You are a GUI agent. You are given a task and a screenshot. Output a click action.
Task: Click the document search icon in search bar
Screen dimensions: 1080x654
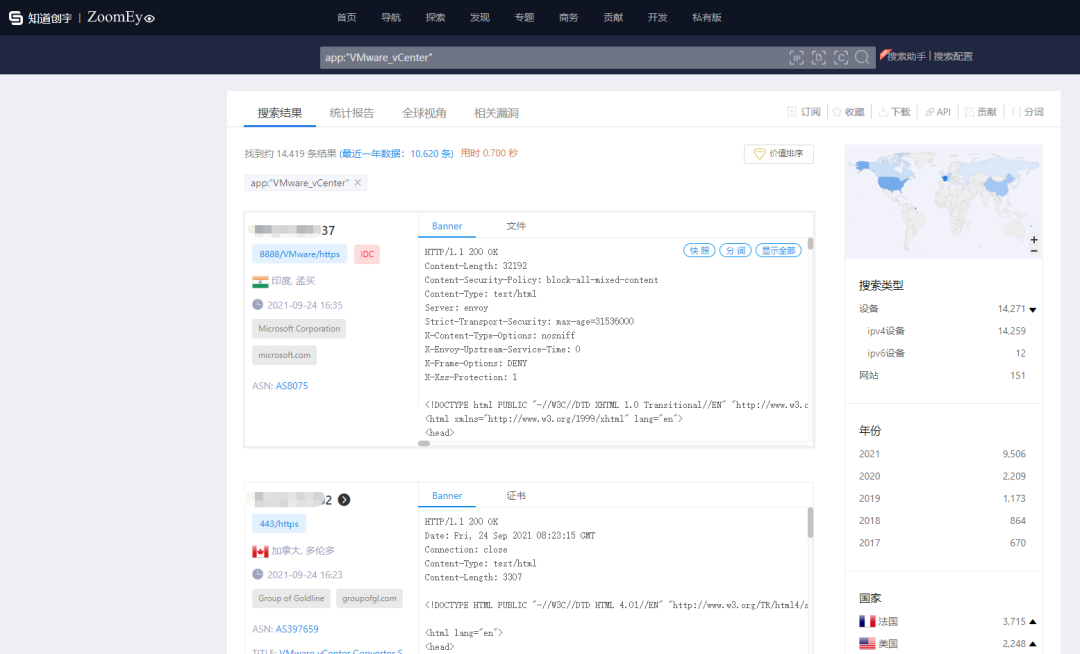[819, 58]
